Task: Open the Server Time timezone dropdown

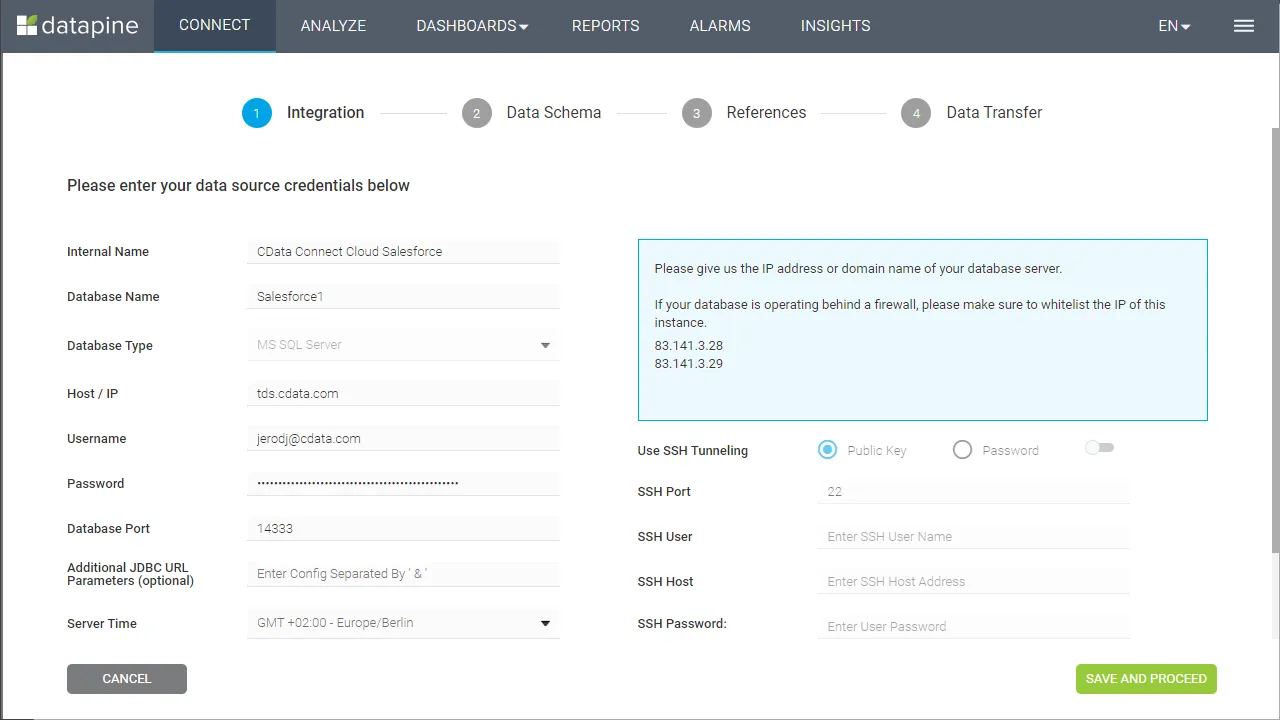Action: click(x=545, y=623)
